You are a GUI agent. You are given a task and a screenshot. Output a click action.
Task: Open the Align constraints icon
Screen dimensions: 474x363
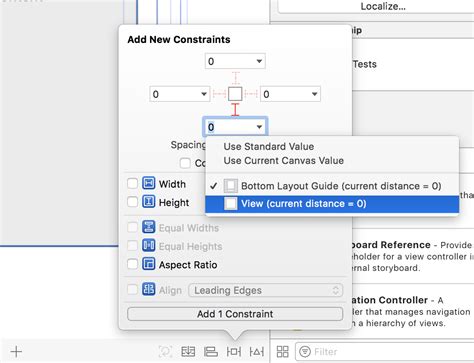(211, 351)
